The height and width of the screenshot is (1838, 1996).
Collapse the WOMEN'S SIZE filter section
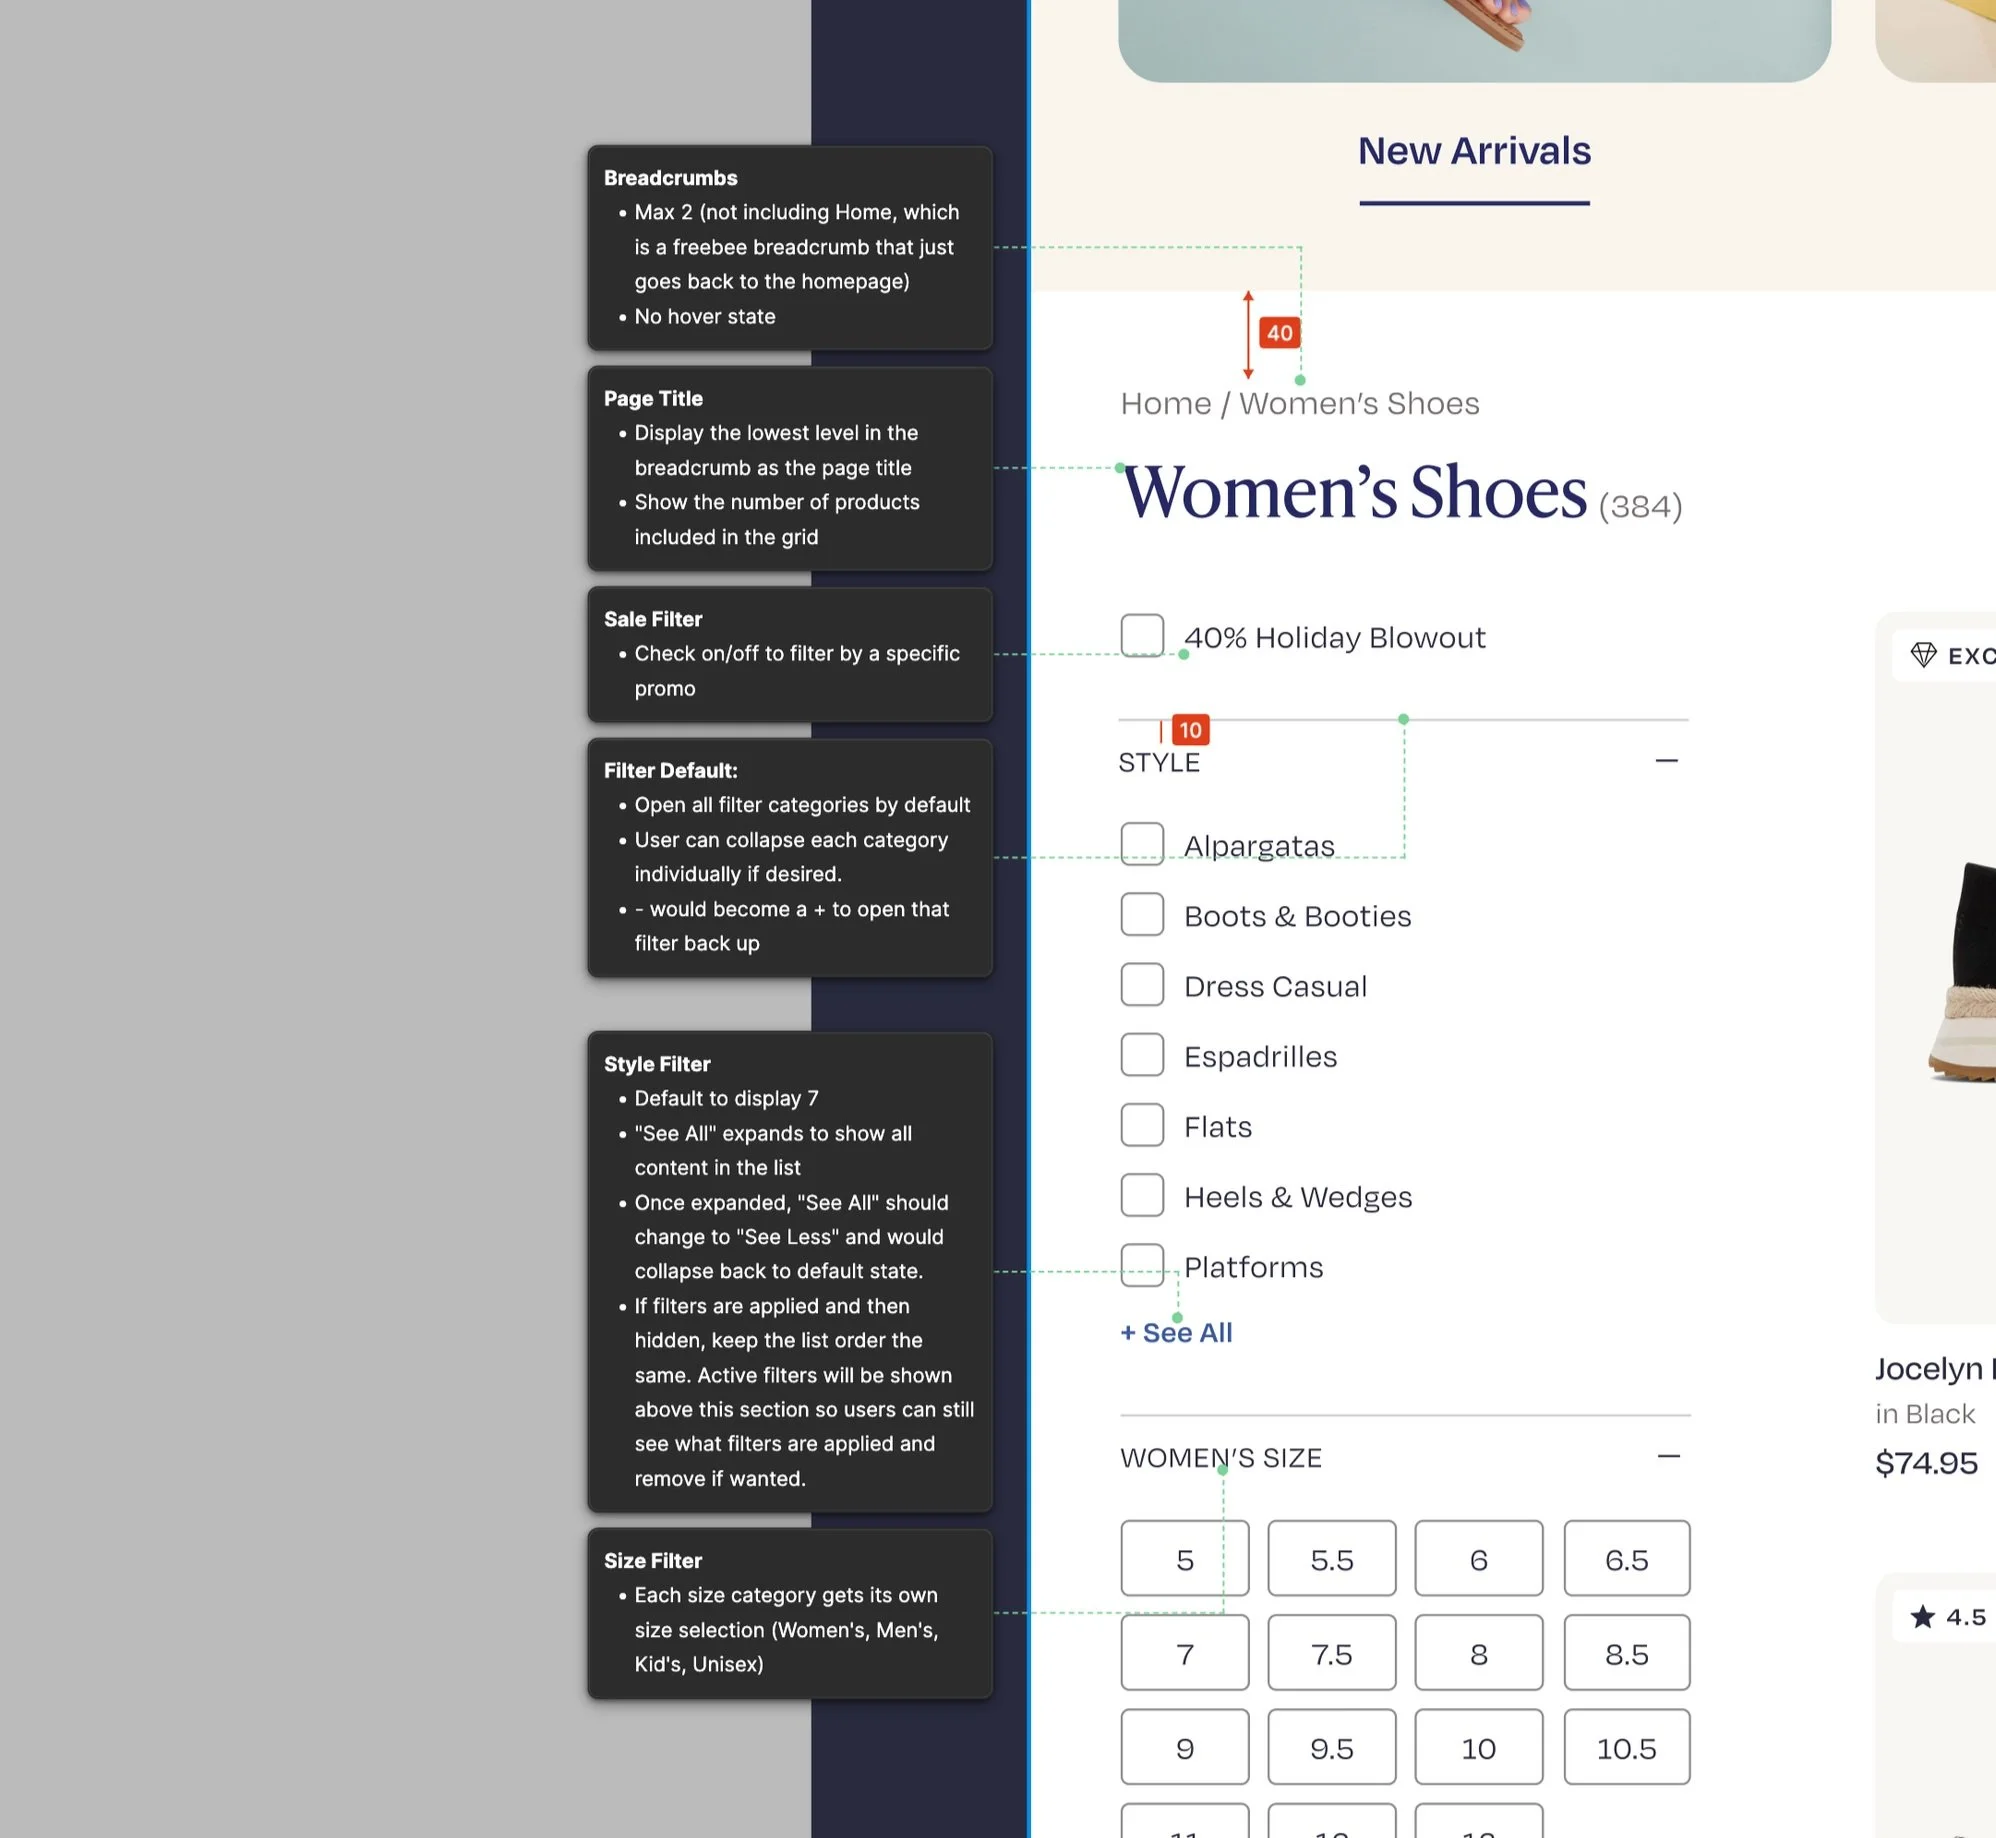(1668, 1457)
